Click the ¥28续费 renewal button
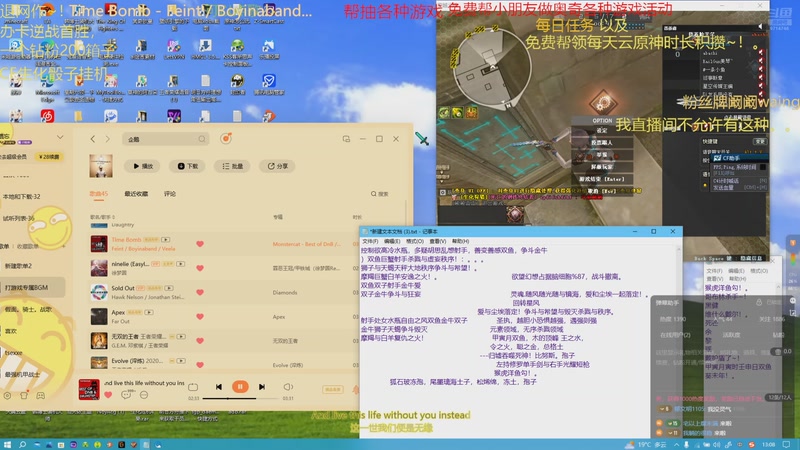The height and width of the screenshot is (450, 800). 49,157
